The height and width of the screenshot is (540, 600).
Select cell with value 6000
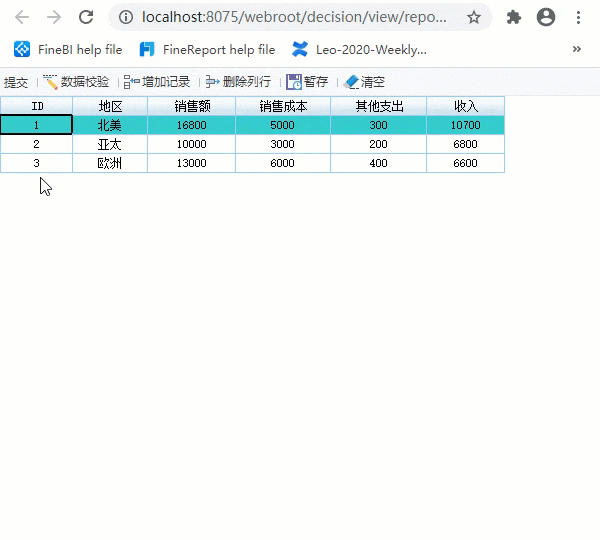click(x=283, y=163)
